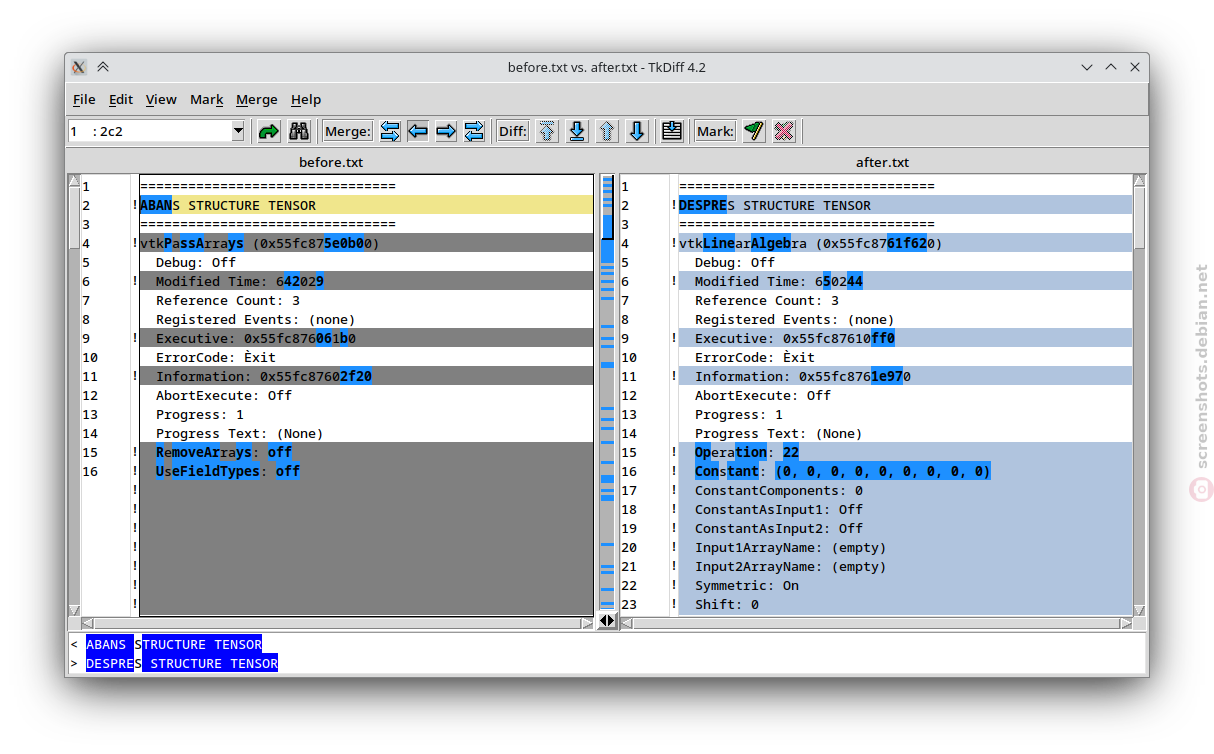Click the center diff map thumb
This screenshot has width=1214, height=754.
click(x=607, y=208)
